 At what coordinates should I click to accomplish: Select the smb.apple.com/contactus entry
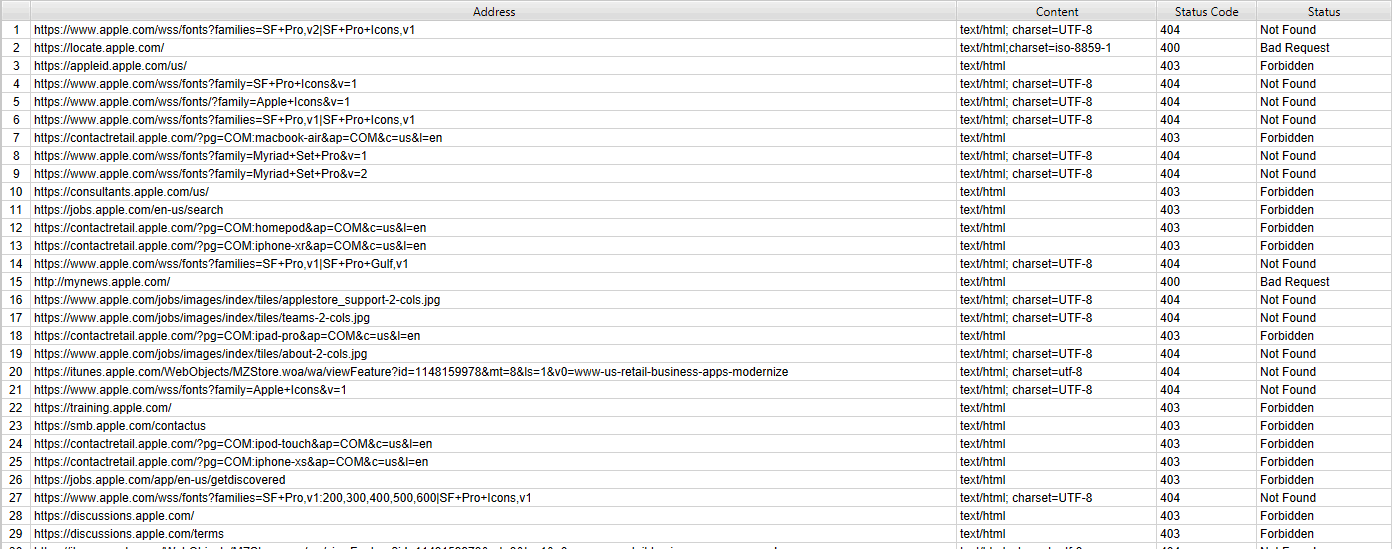[x=119, y=426]
